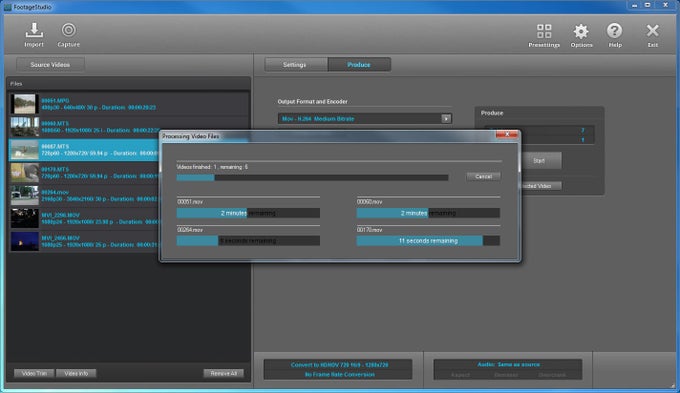Open Presettings from the toolbar
Viewport: 680px width, 393px height.
point(544,35)
